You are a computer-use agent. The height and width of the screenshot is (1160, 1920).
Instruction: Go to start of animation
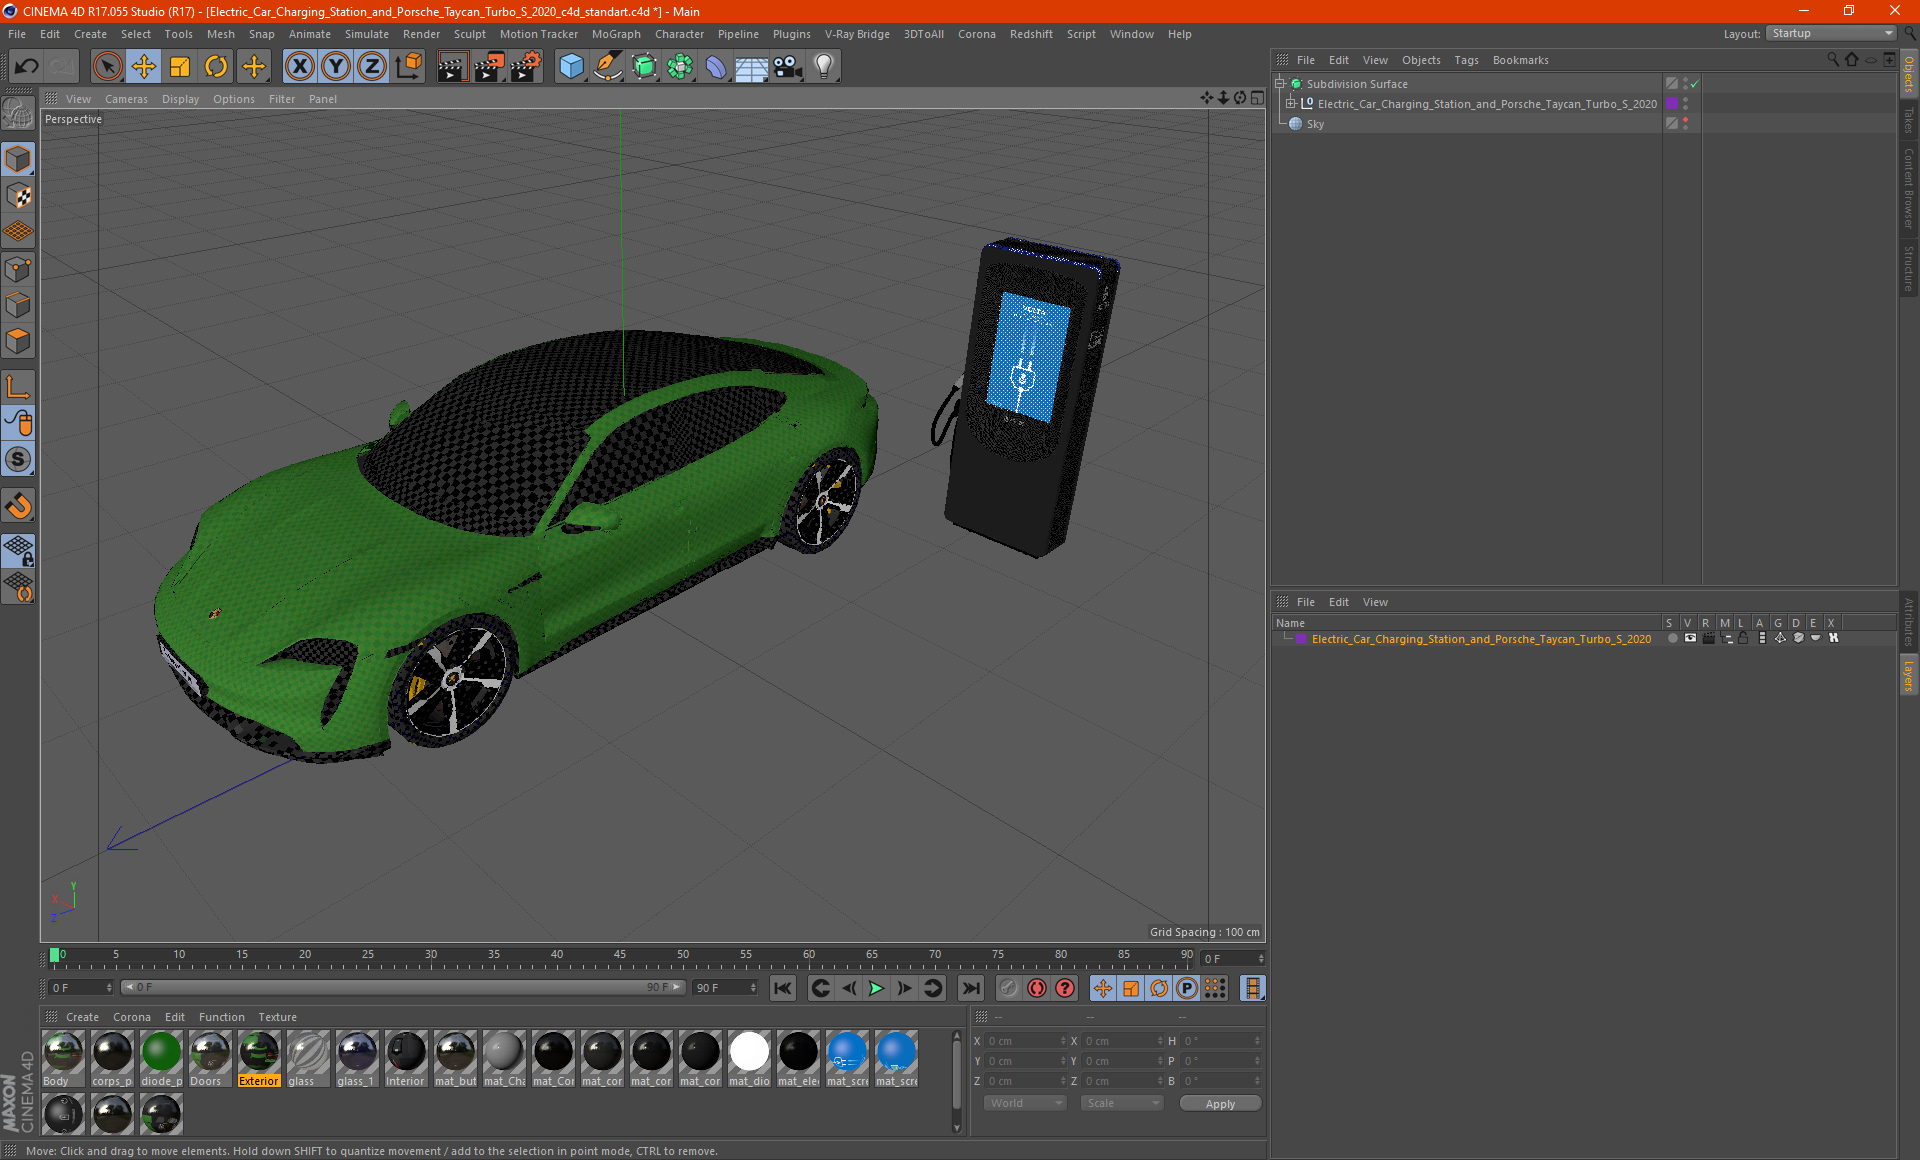(782, 988)
